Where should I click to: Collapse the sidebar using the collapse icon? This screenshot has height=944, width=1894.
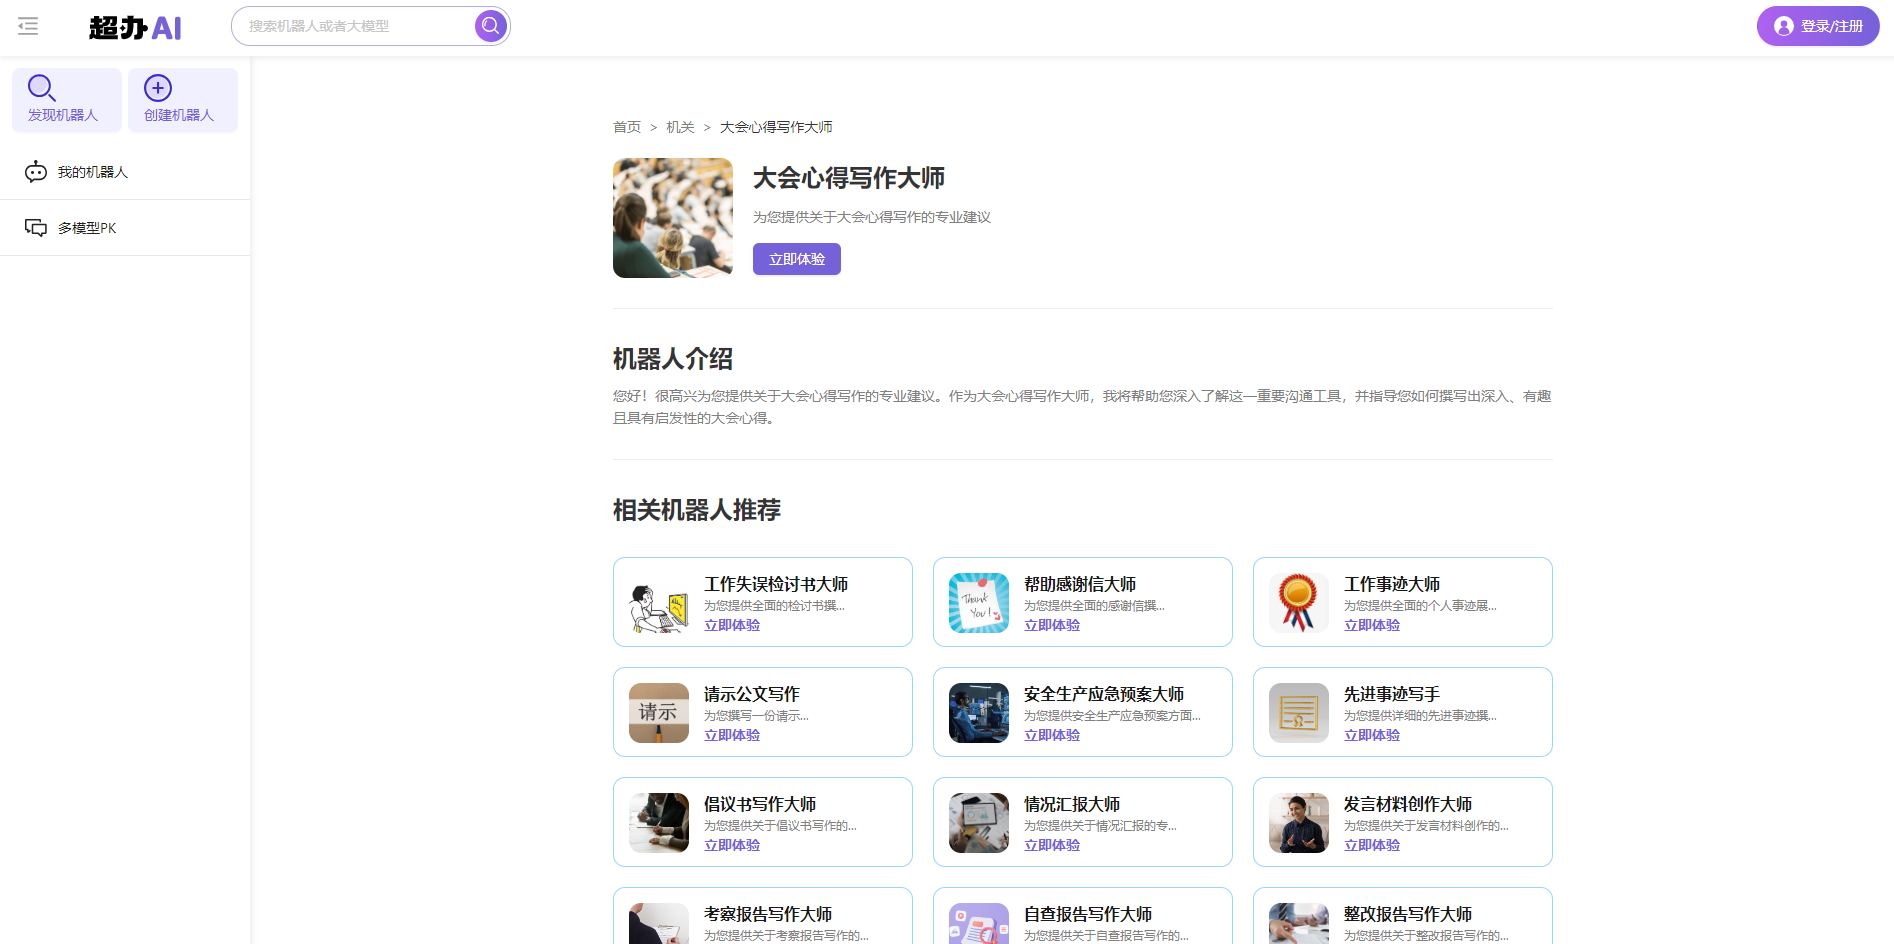pyautogui.click(x=27, y=26)
